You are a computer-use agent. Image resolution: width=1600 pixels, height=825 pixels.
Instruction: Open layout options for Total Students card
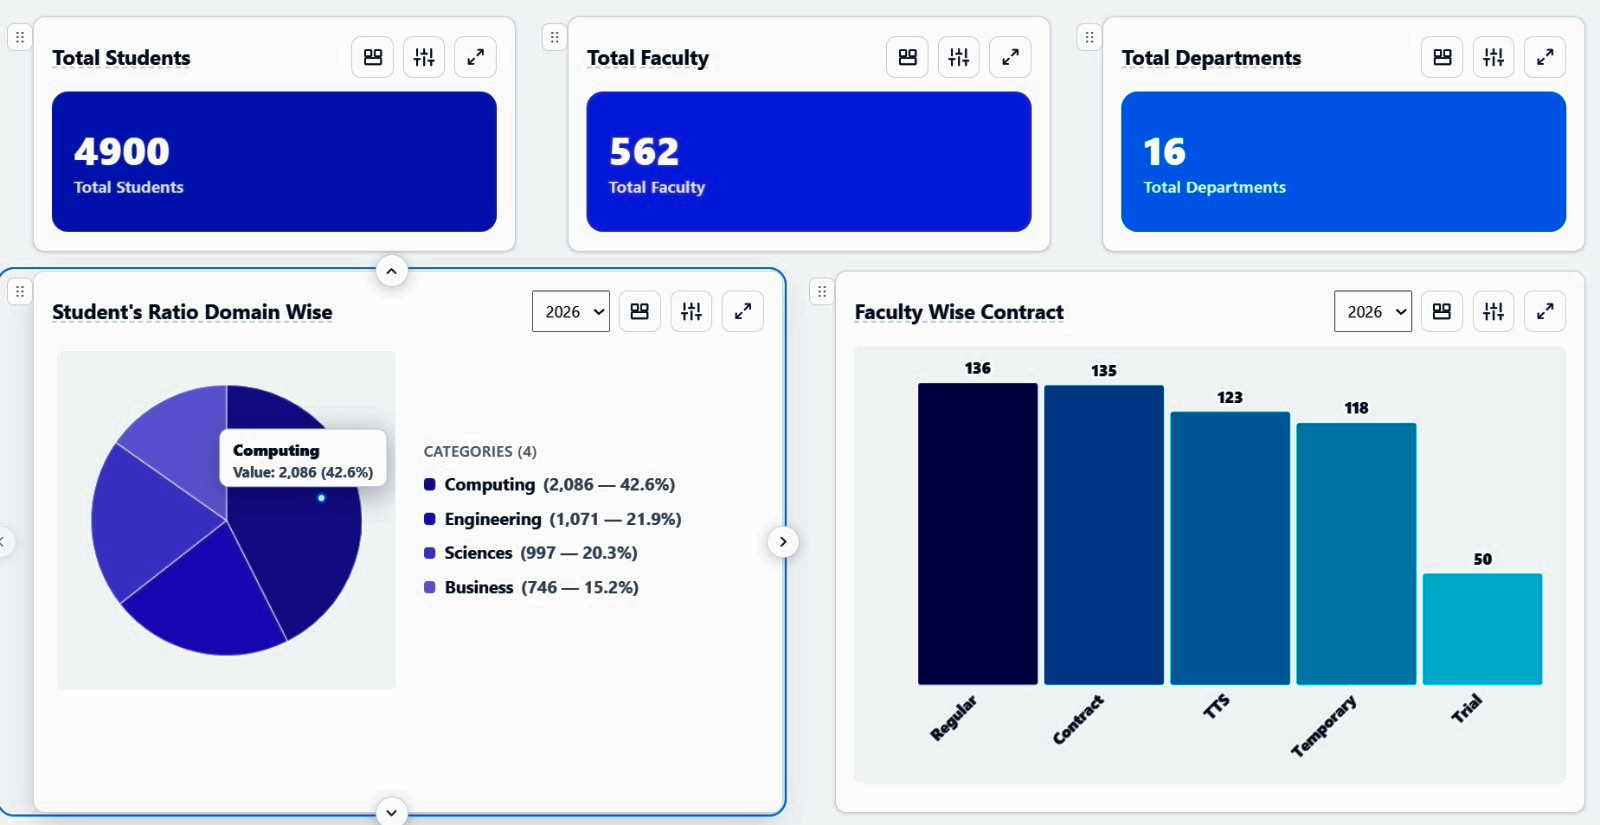tap(373, 57)
